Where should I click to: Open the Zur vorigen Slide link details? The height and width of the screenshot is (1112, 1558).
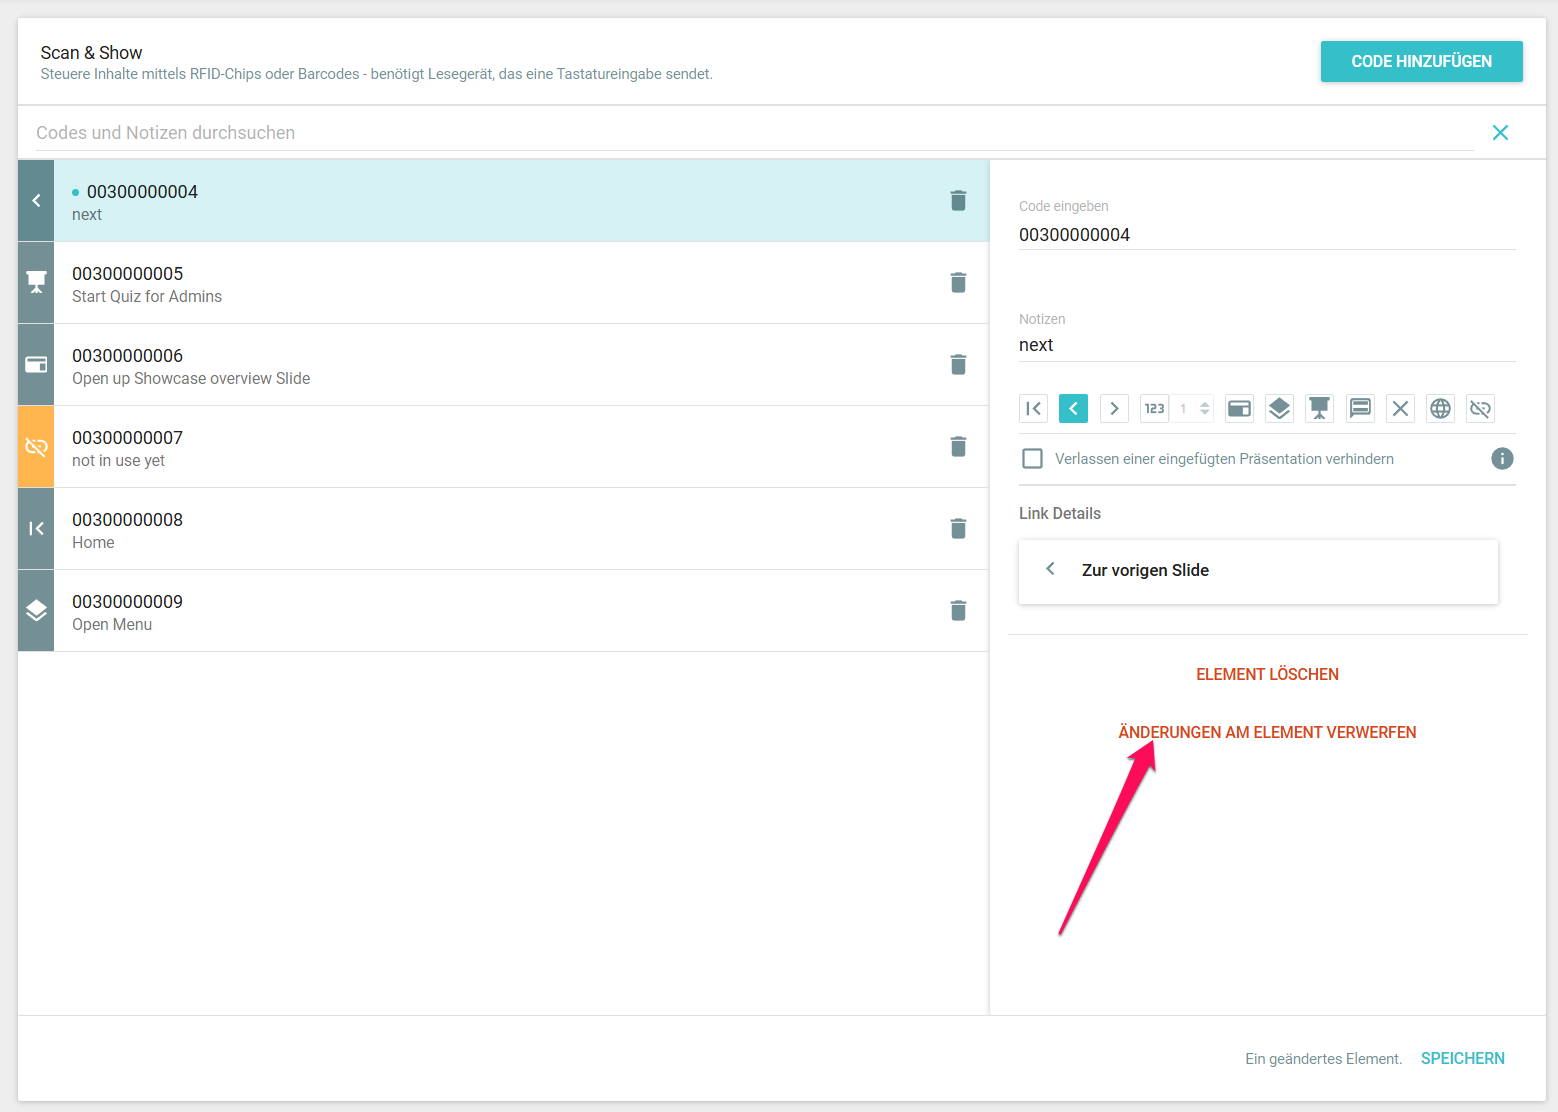[x=1257, y=571]
